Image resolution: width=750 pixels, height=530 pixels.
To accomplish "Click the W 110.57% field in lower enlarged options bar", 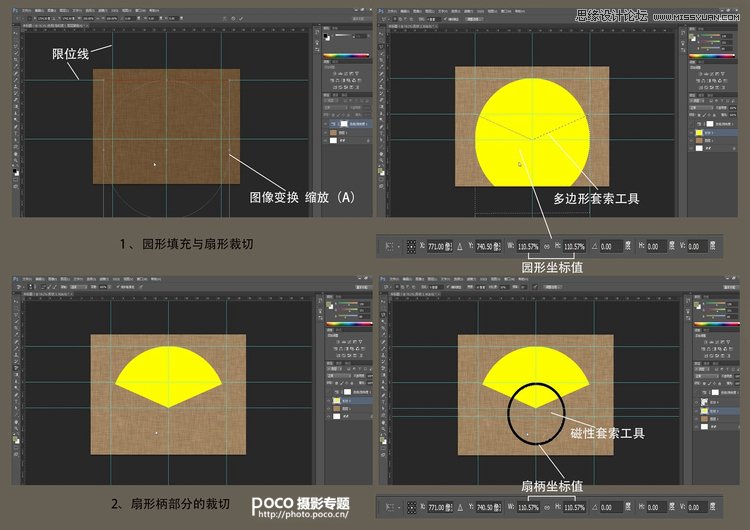I will coord(529,508).
